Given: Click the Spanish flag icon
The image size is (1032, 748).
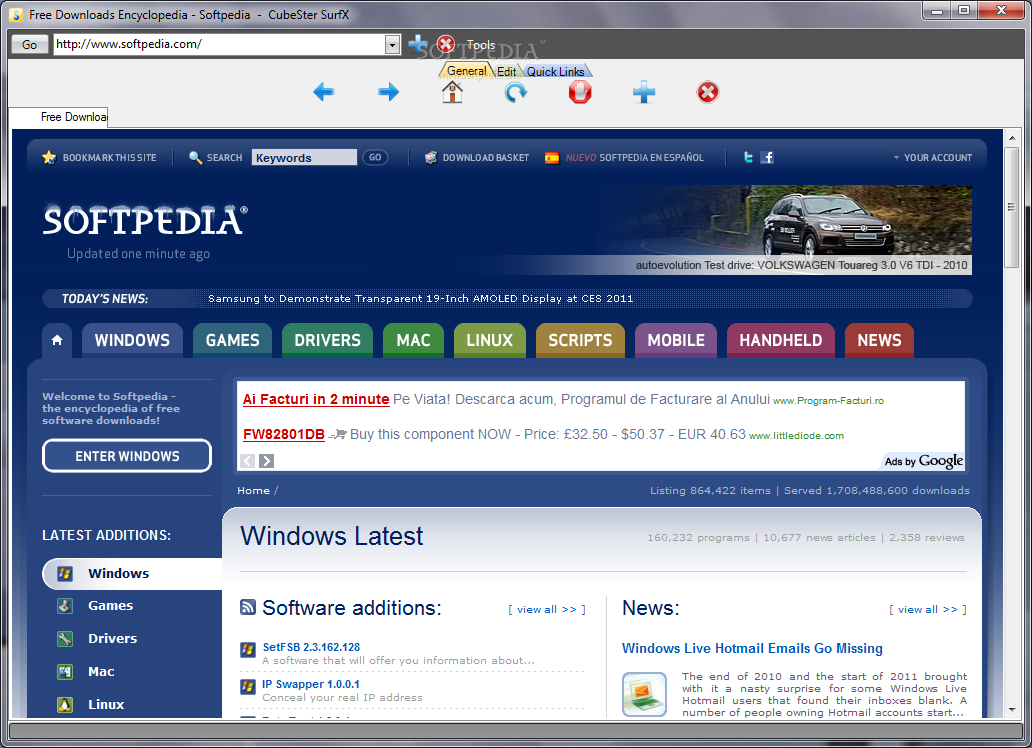Looking at the screenshot, I should click(552, 158).
